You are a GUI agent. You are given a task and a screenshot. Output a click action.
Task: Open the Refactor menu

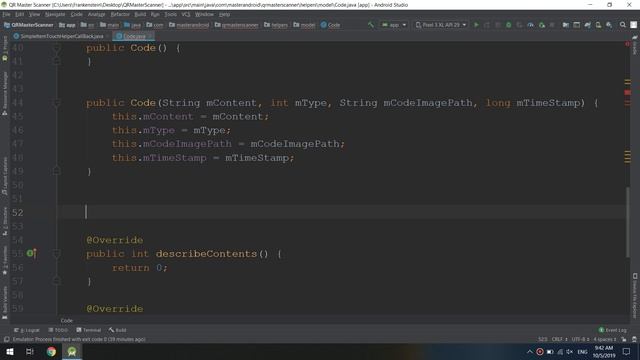(x=120, y=14)
